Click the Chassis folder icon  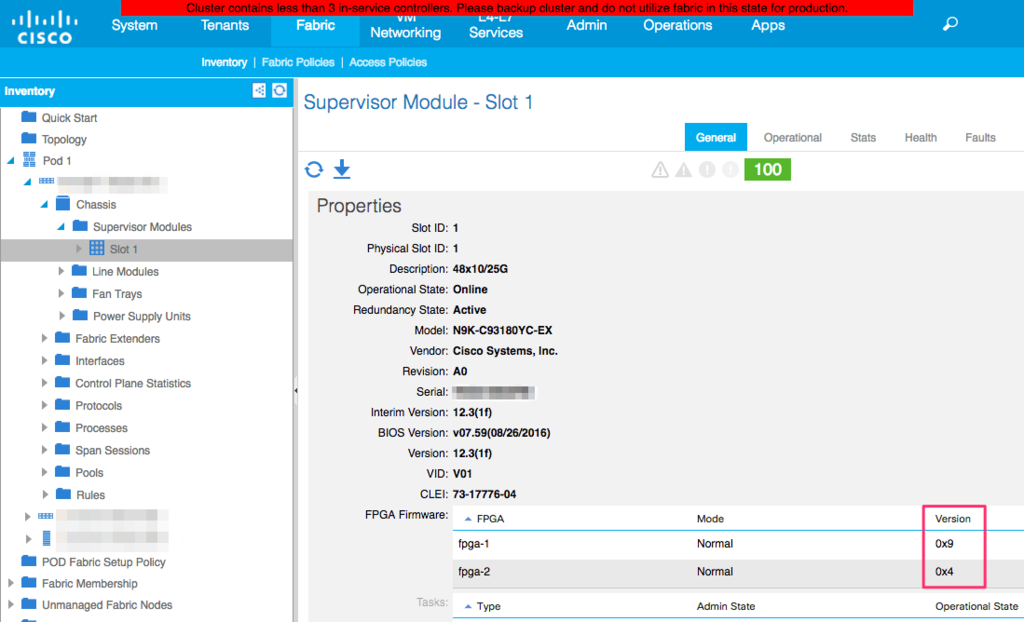click(x=63, y=204)
